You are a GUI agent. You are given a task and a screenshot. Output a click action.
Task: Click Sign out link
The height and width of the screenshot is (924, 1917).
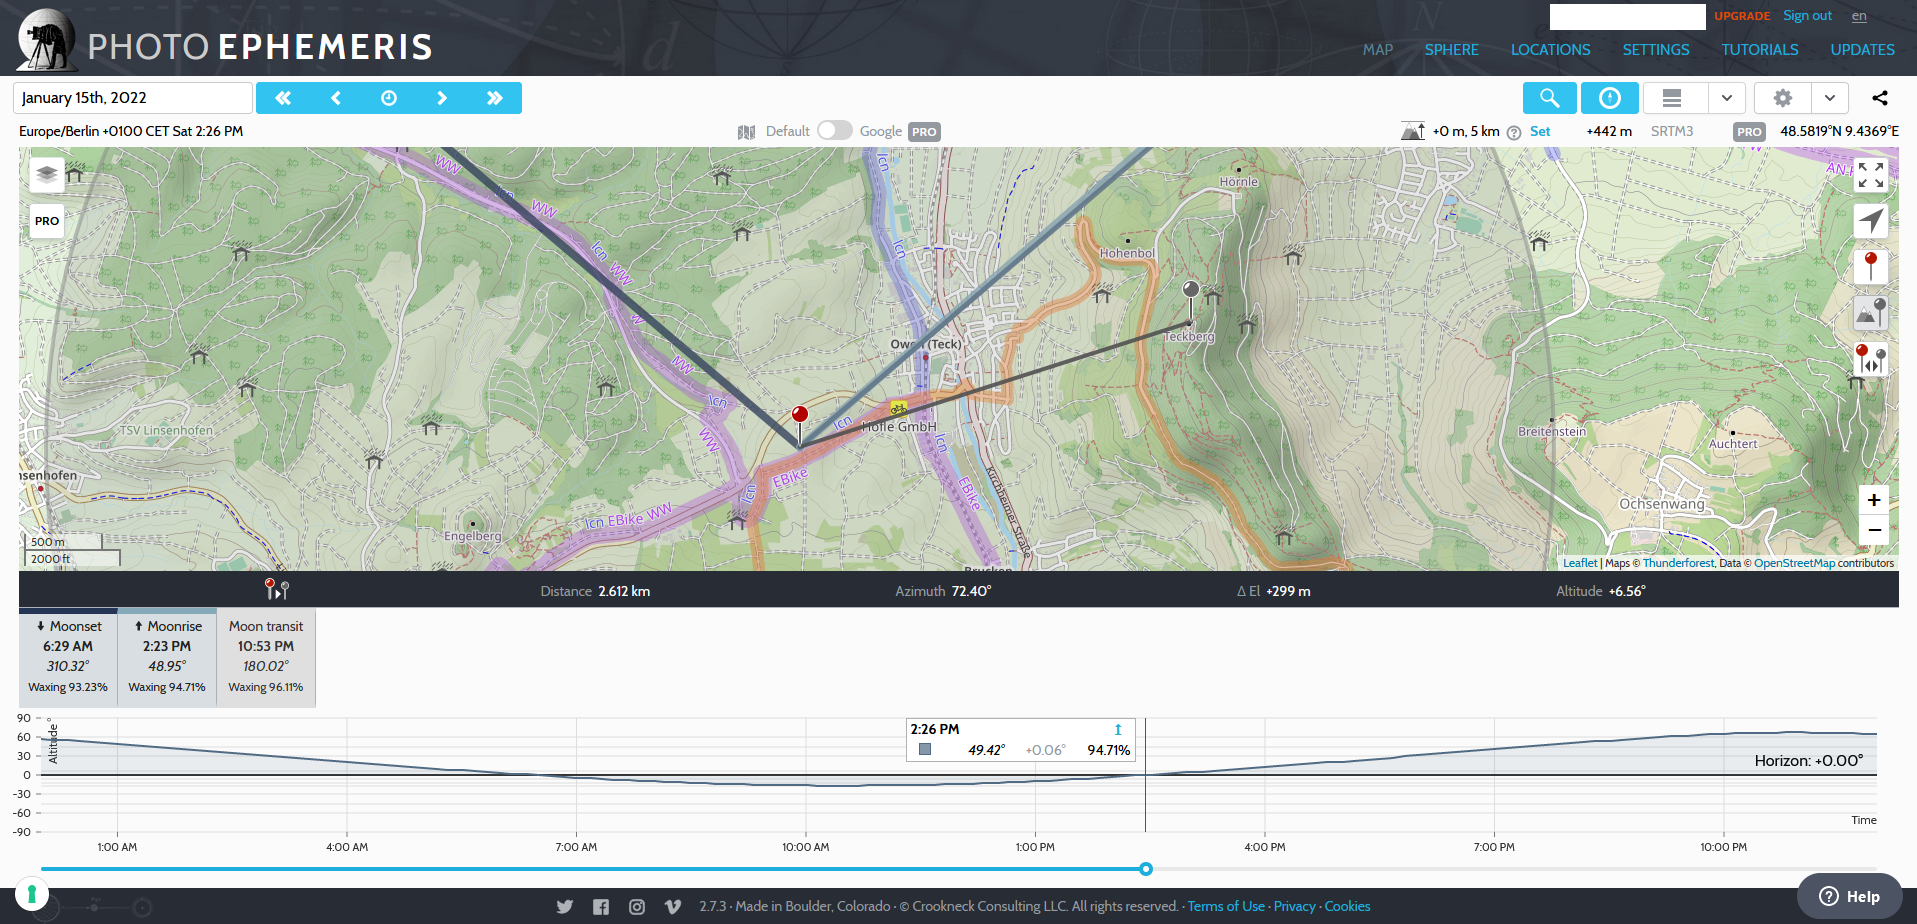pyautogui.click(x=1807, y=16)
